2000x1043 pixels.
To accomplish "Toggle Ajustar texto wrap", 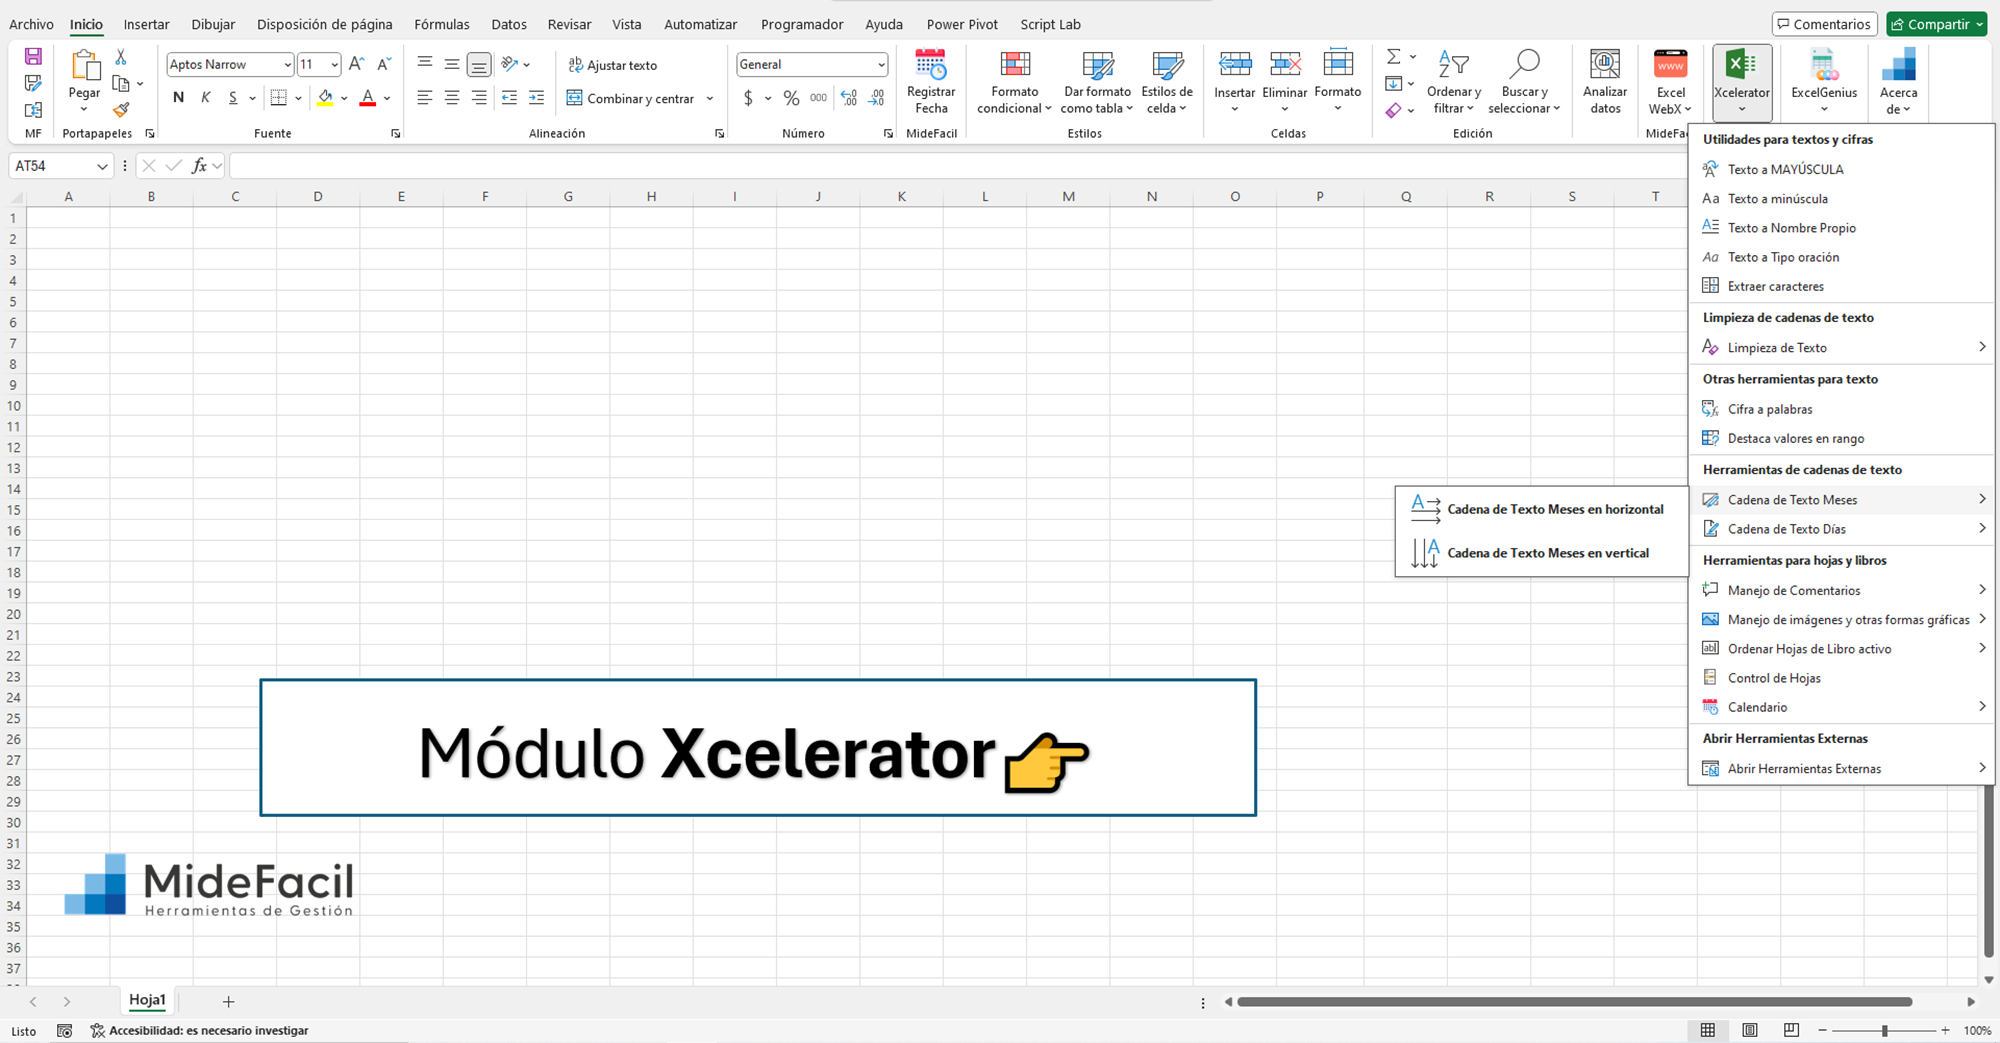I will click(x=612, y=65).
